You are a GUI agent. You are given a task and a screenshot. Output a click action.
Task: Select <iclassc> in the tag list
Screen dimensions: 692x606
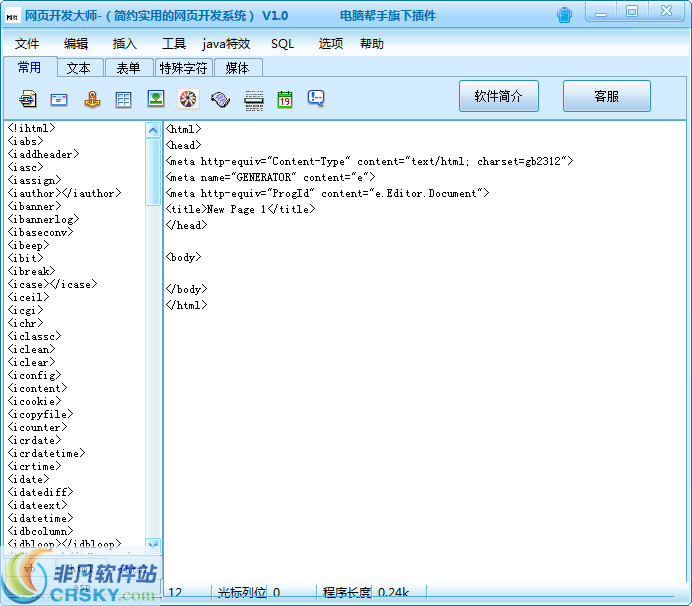[34, 336]
